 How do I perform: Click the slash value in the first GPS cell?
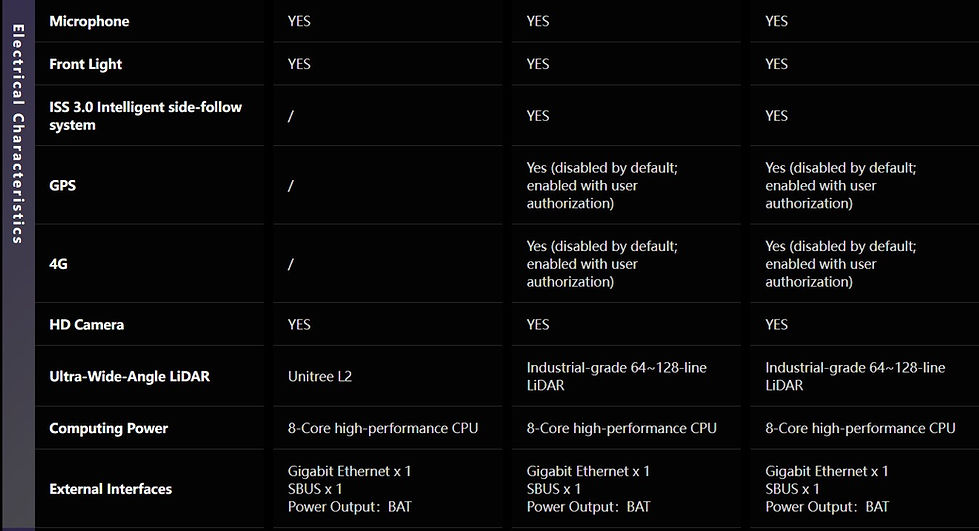point(290,186)
